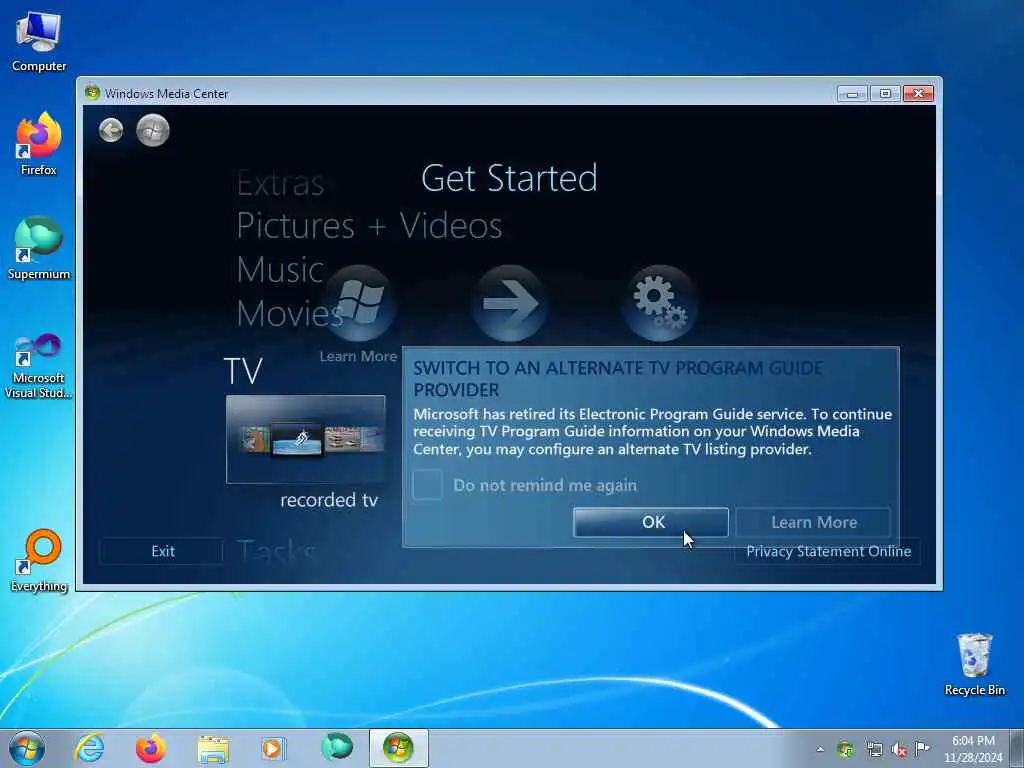
Task: Click the Media Center back arrow button
Action: (x=111, y=130)
